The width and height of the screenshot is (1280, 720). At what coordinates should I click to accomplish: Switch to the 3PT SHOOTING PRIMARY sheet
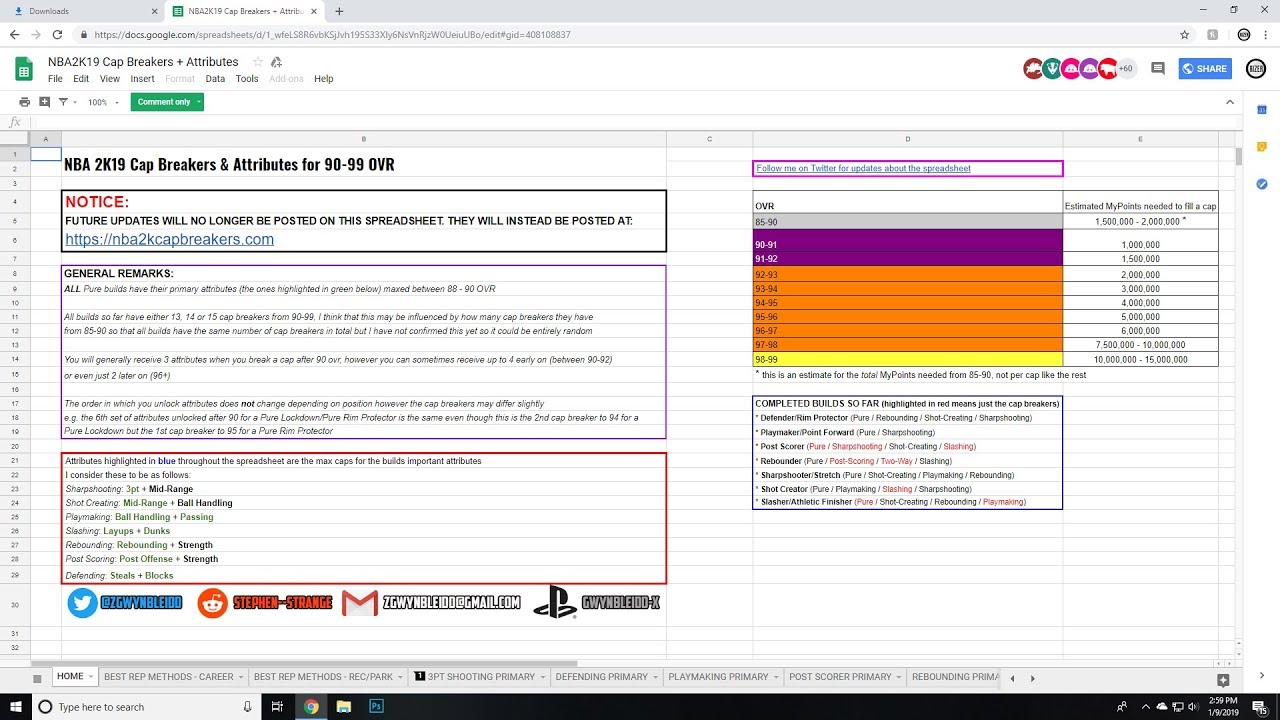[x=481, y=677]
